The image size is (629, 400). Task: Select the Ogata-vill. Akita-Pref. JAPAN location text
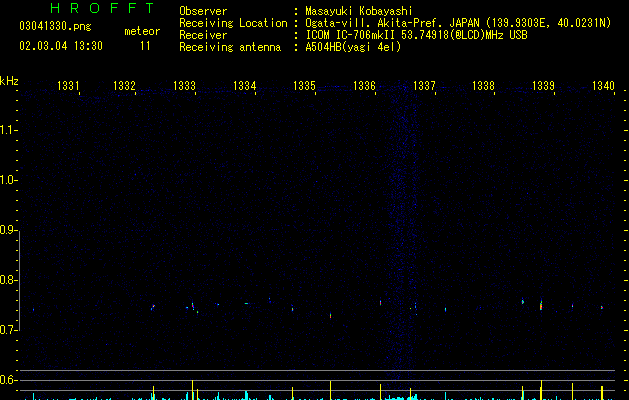pos(394,23)
